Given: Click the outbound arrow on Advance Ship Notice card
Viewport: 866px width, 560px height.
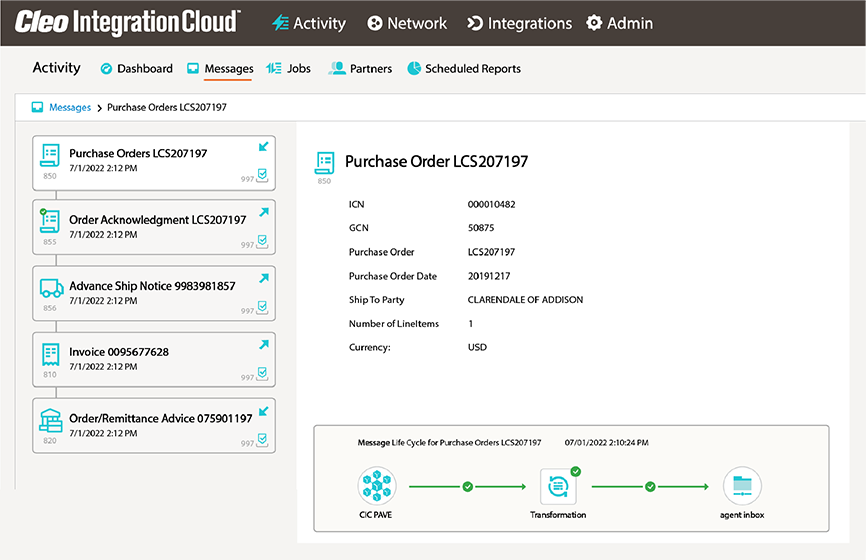Looking at the screenshot, I should pyautogui.click(x=264, y=278).
